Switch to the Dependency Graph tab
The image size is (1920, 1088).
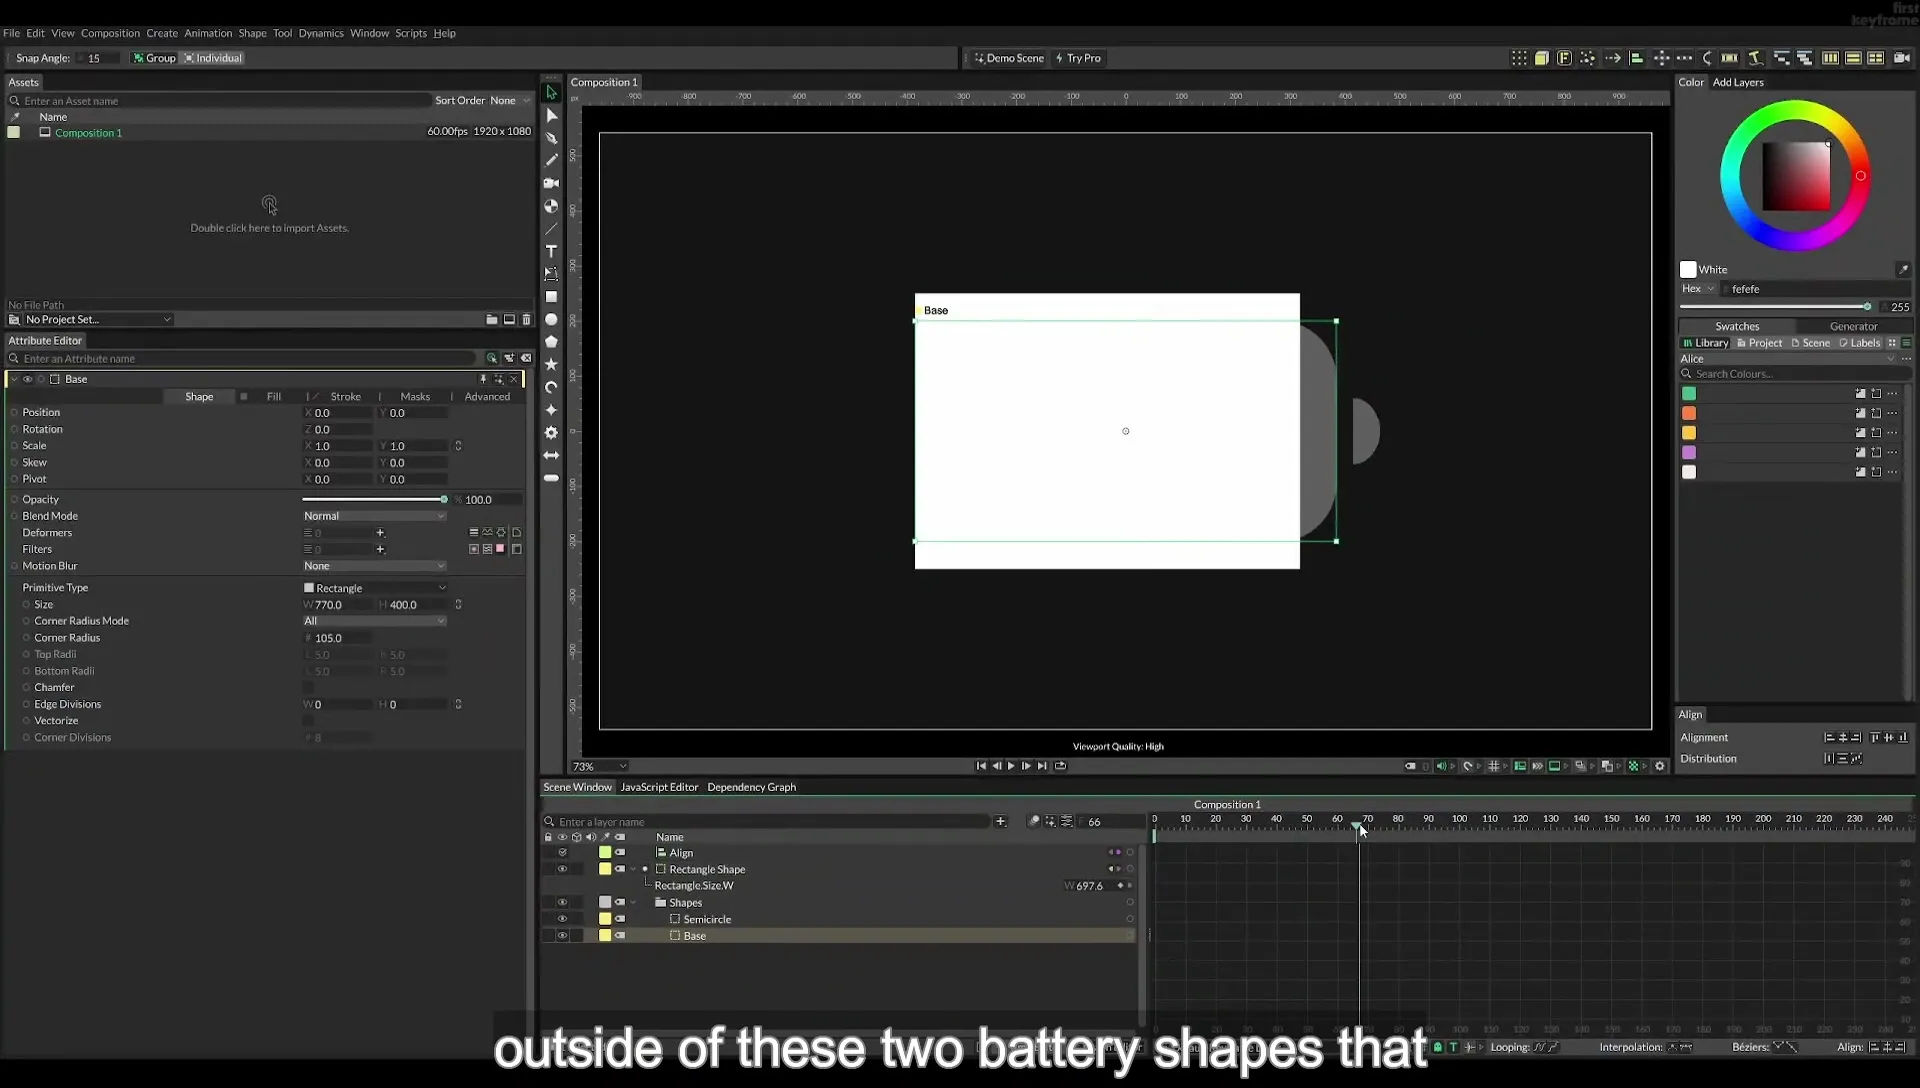pyautogui.click(x=752, y=787)
